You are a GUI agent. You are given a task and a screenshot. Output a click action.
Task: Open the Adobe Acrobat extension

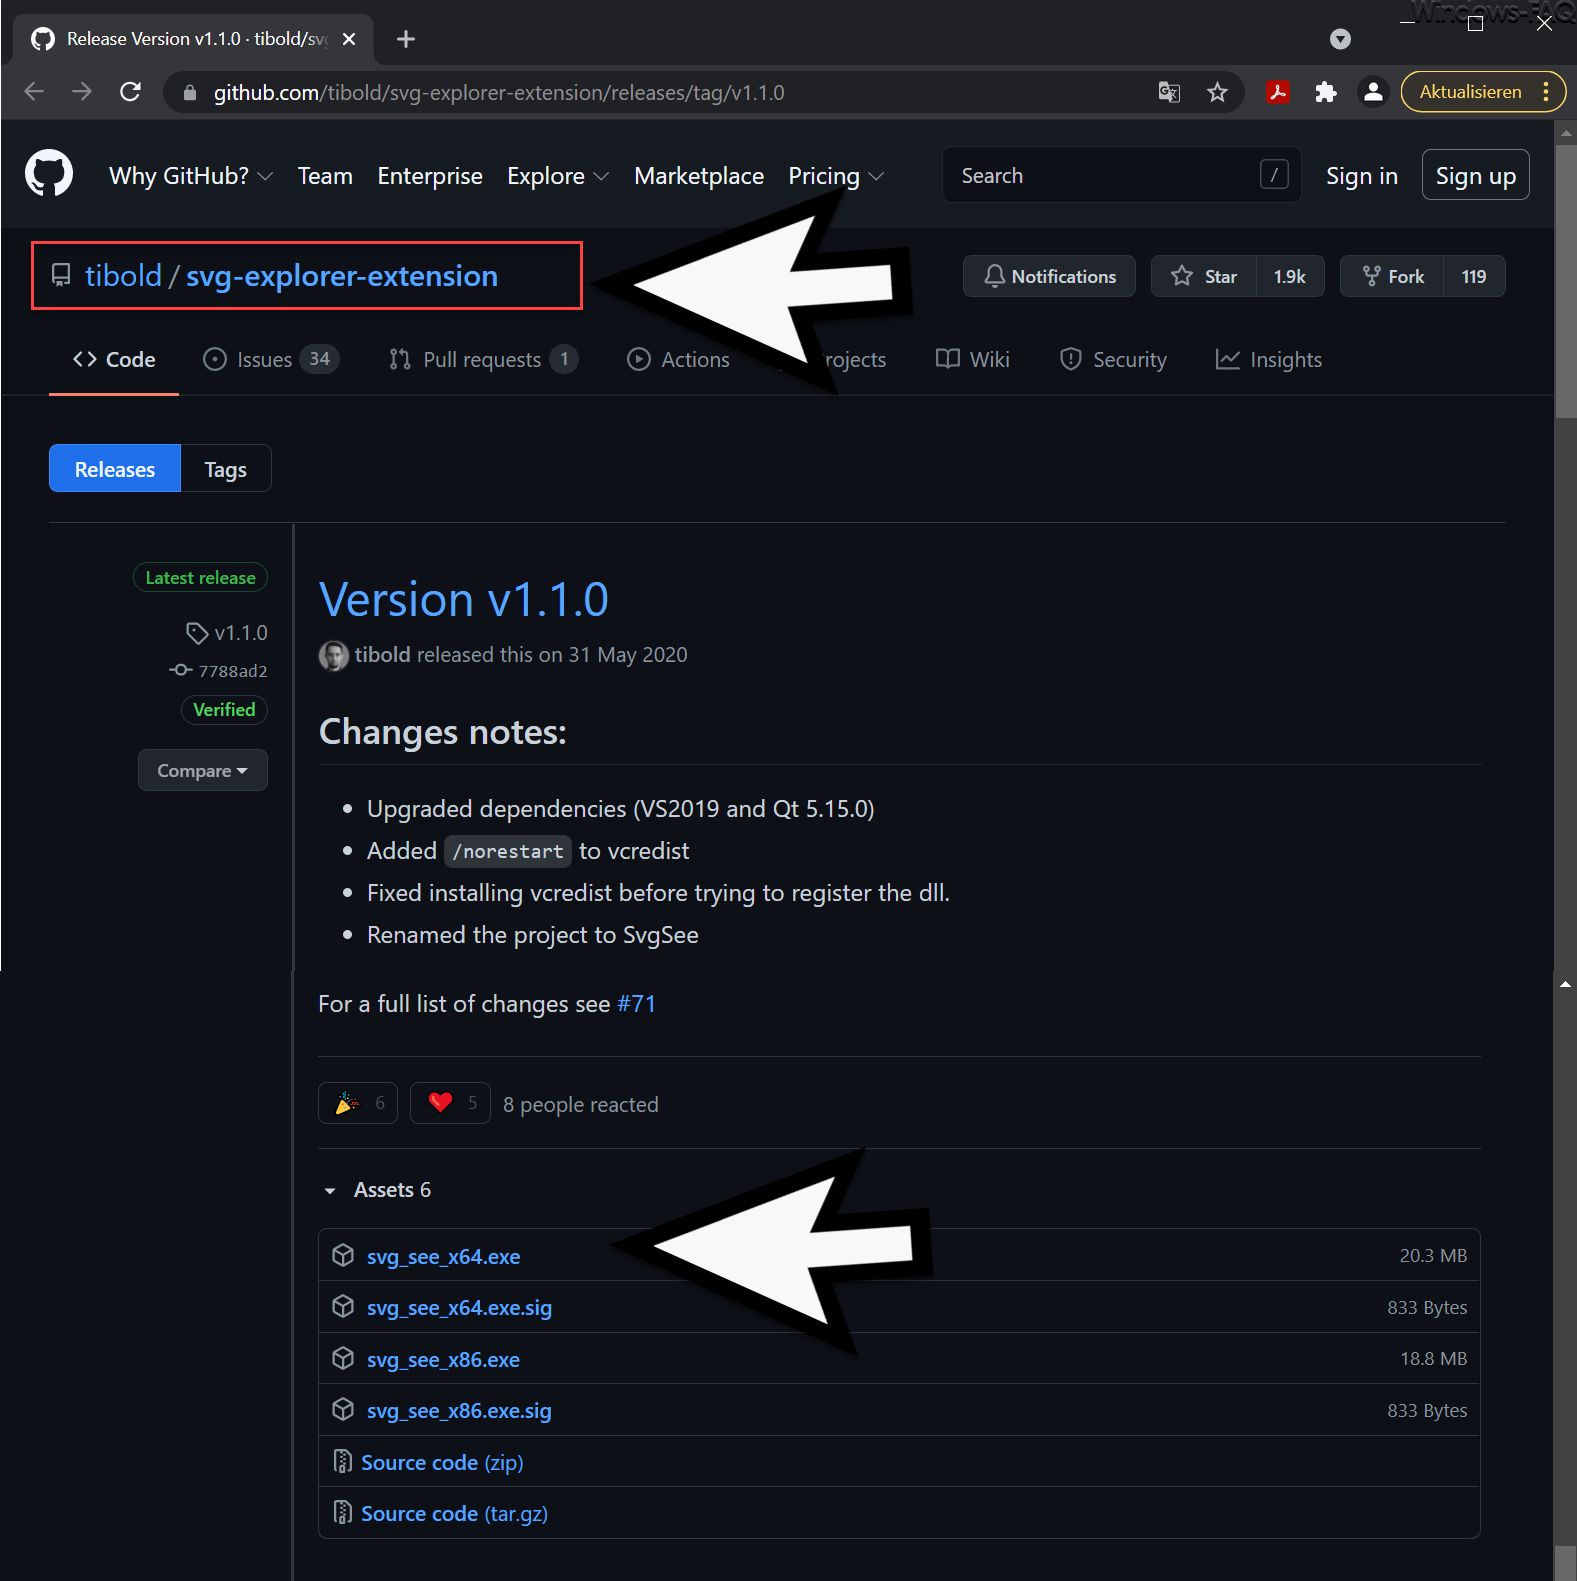(x=1277, y=92)
